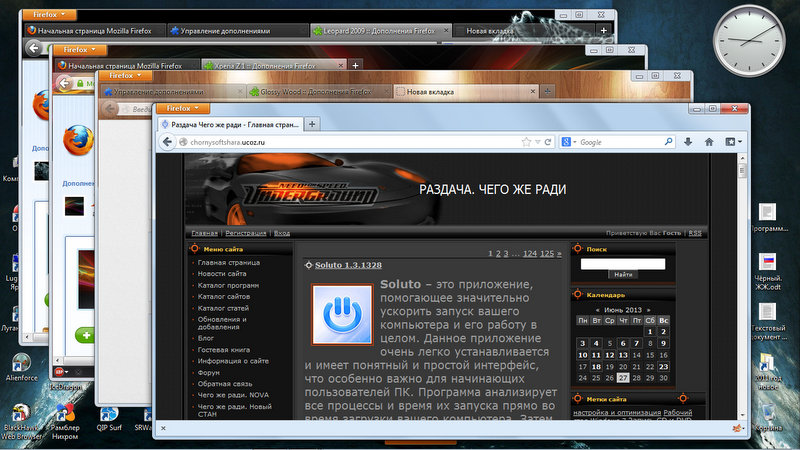
Task: Open 'Главная' link in site header
Action: click(x=204, y=233)
